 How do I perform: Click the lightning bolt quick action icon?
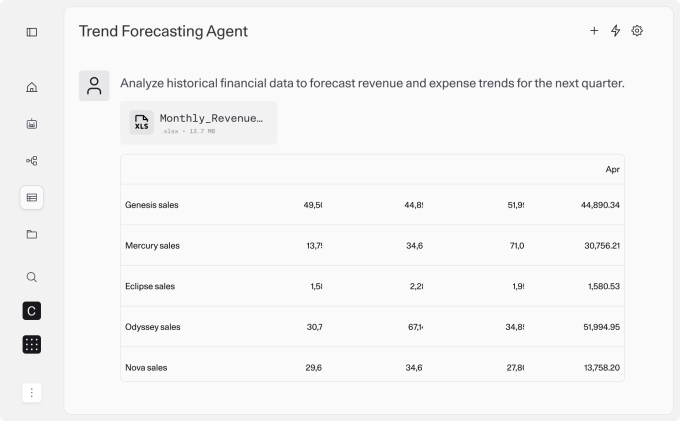(616, 31)
